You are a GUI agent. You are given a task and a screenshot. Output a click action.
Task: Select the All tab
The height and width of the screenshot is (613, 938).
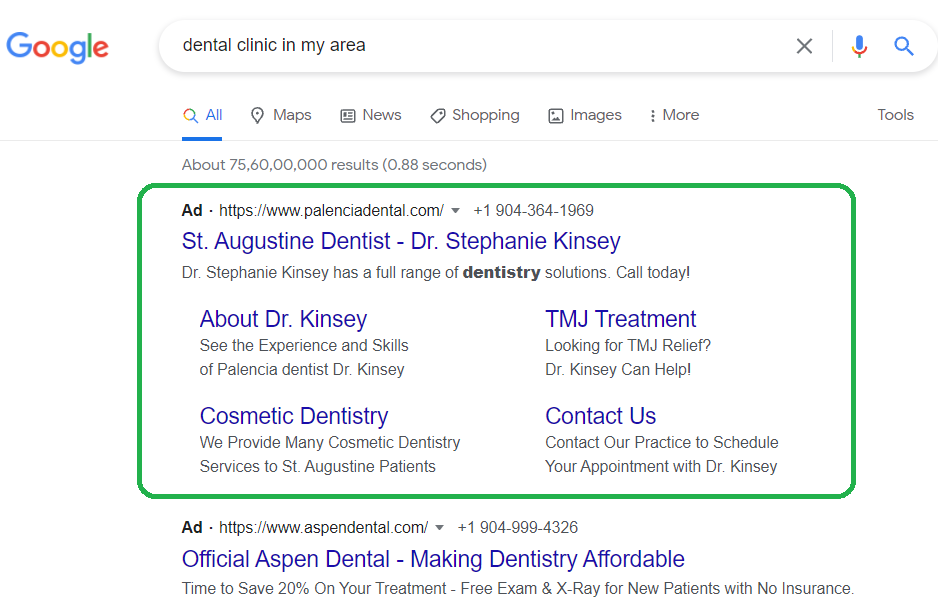pos(203,115)
